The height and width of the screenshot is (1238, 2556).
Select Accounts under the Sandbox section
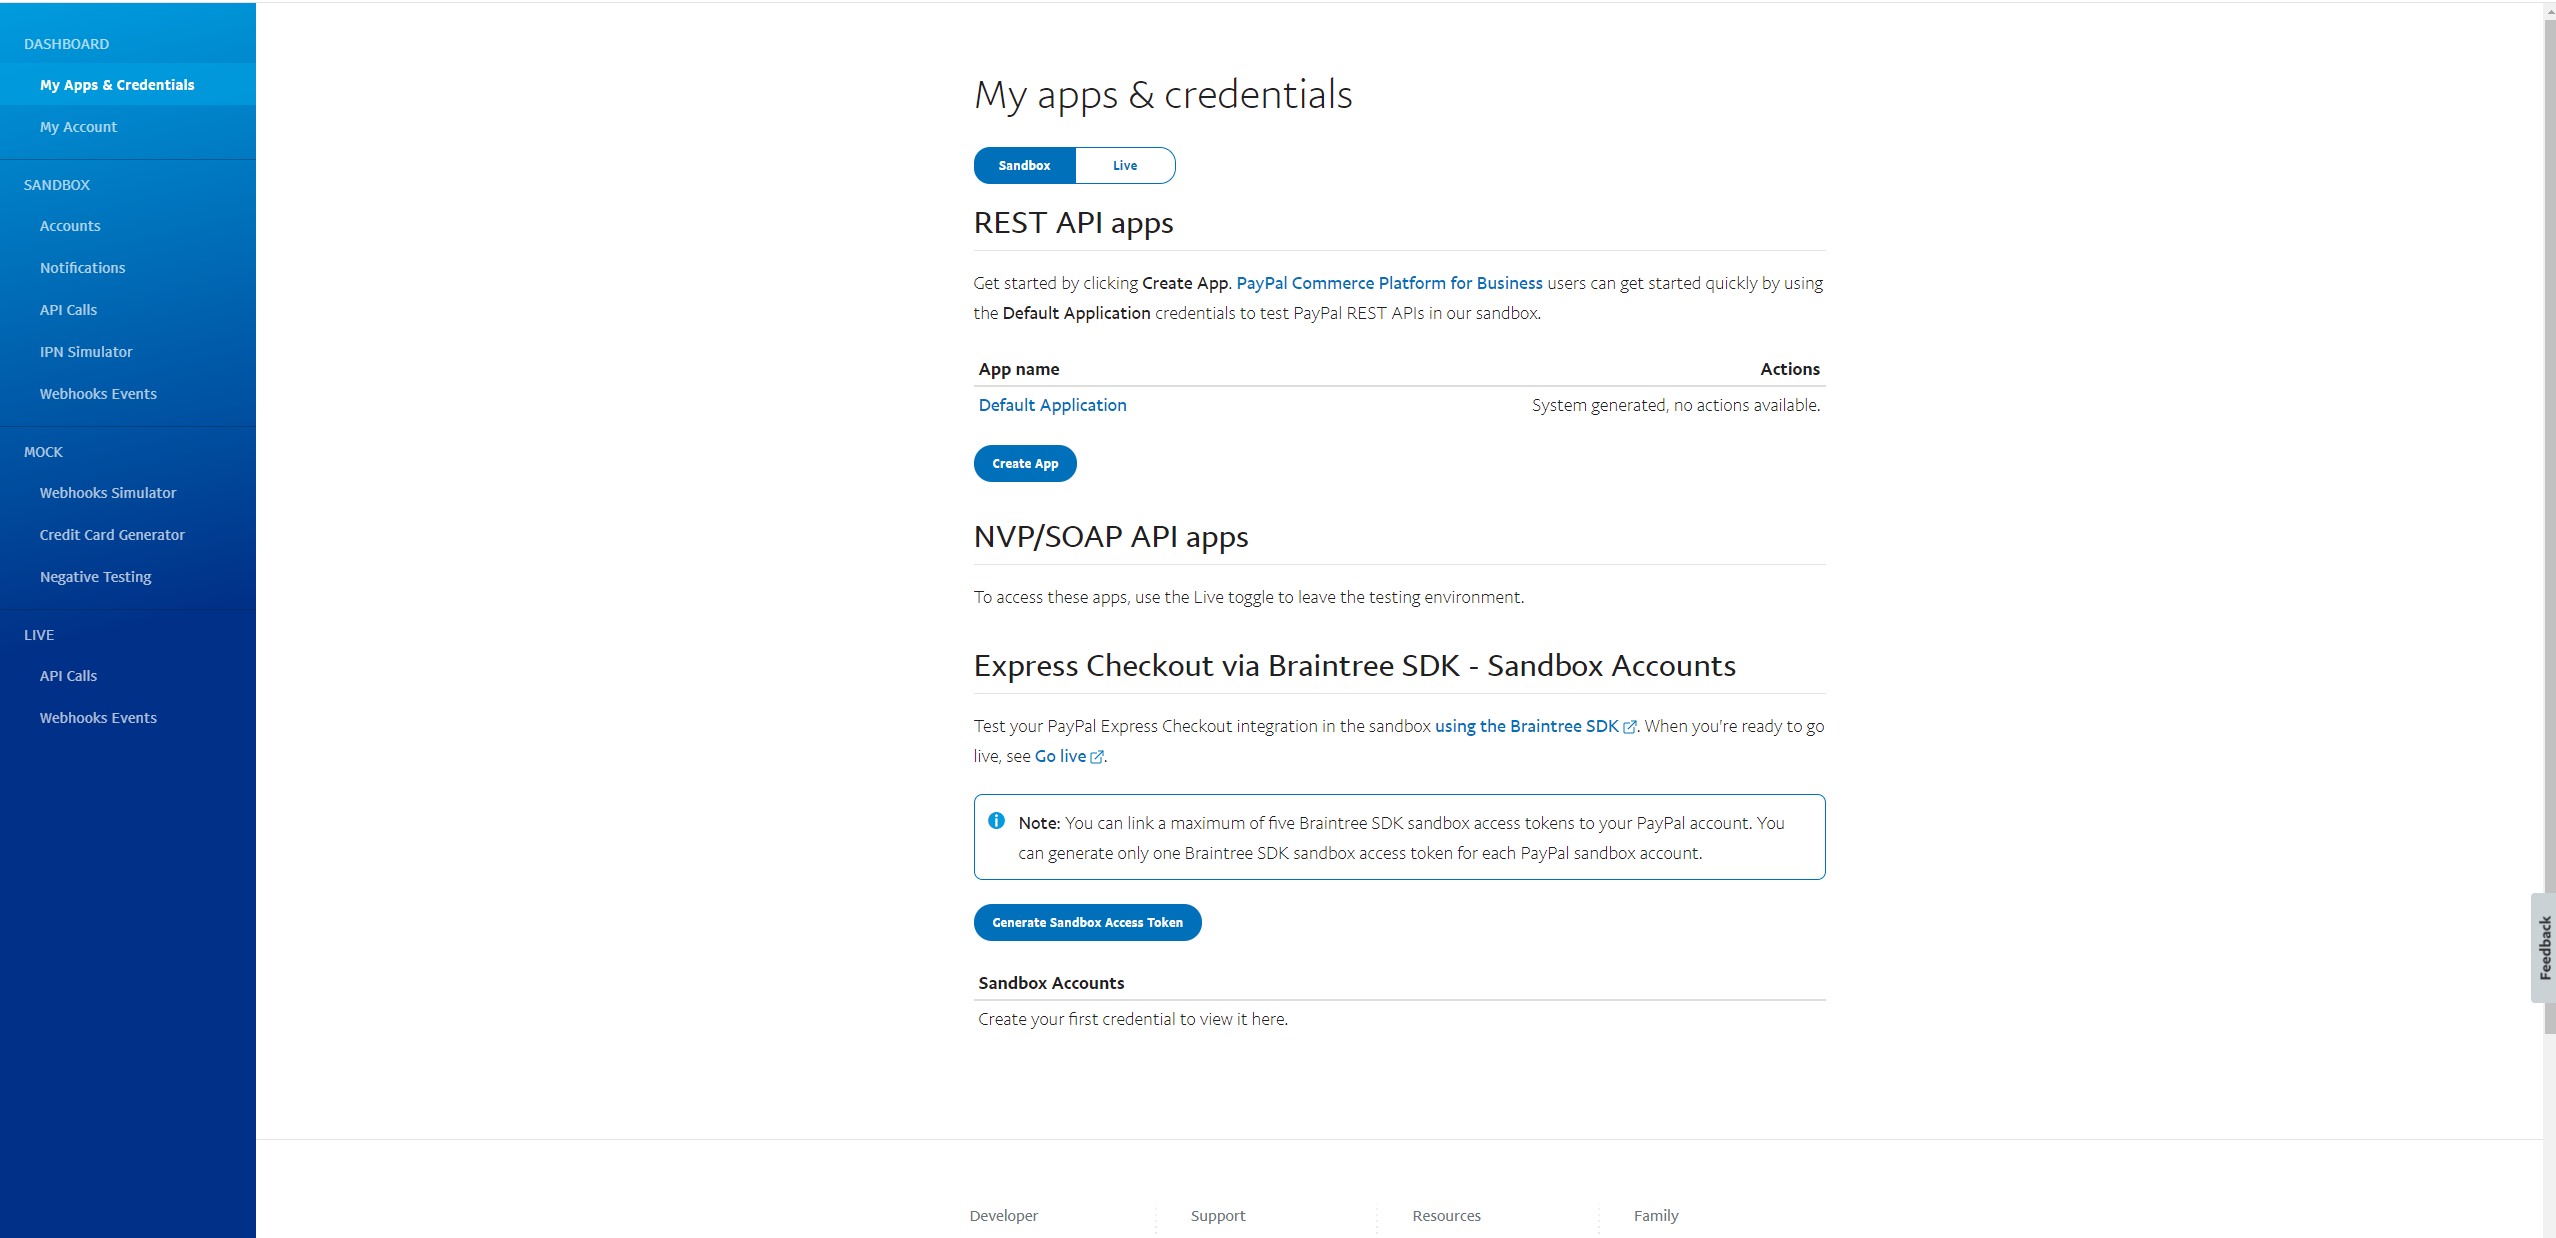(69, 225)
